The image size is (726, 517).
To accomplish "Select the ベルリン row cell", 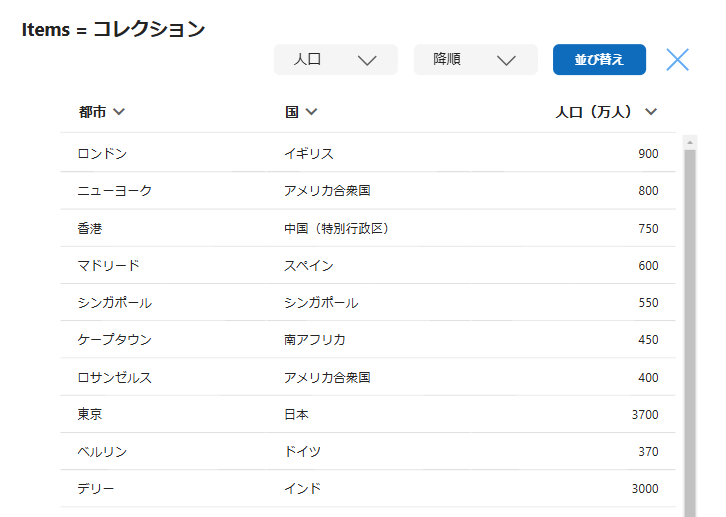I will [x=102, y=452].
